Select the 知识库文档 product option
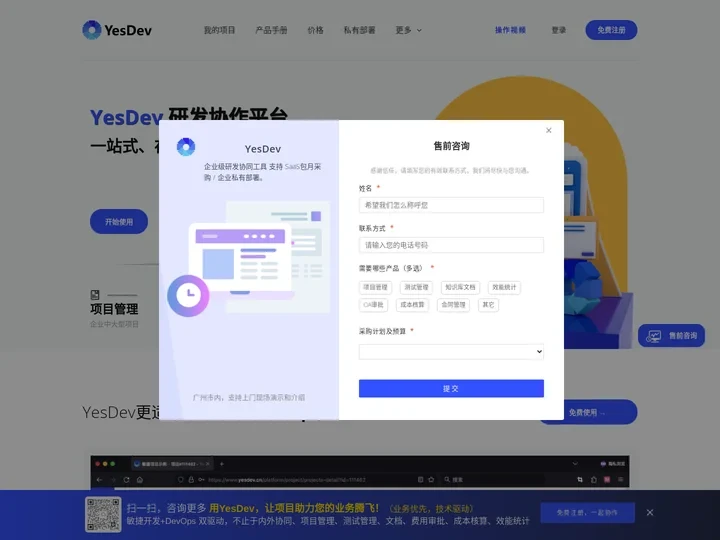Screen dimensions: 720x540 pyautogui.click(x=460, y=287)
